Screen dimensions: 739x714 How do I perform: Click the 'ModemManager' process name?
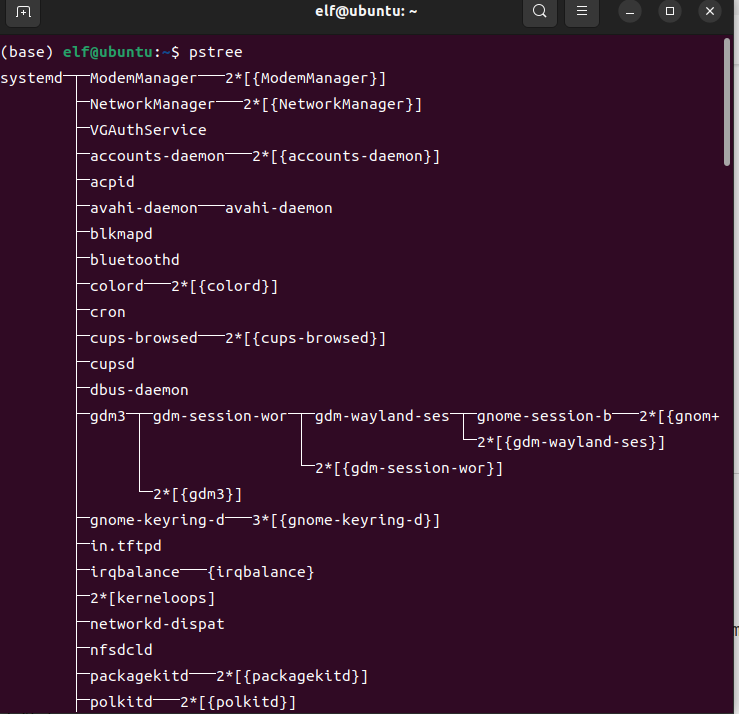pyautogui.click(x=143, y=78)
